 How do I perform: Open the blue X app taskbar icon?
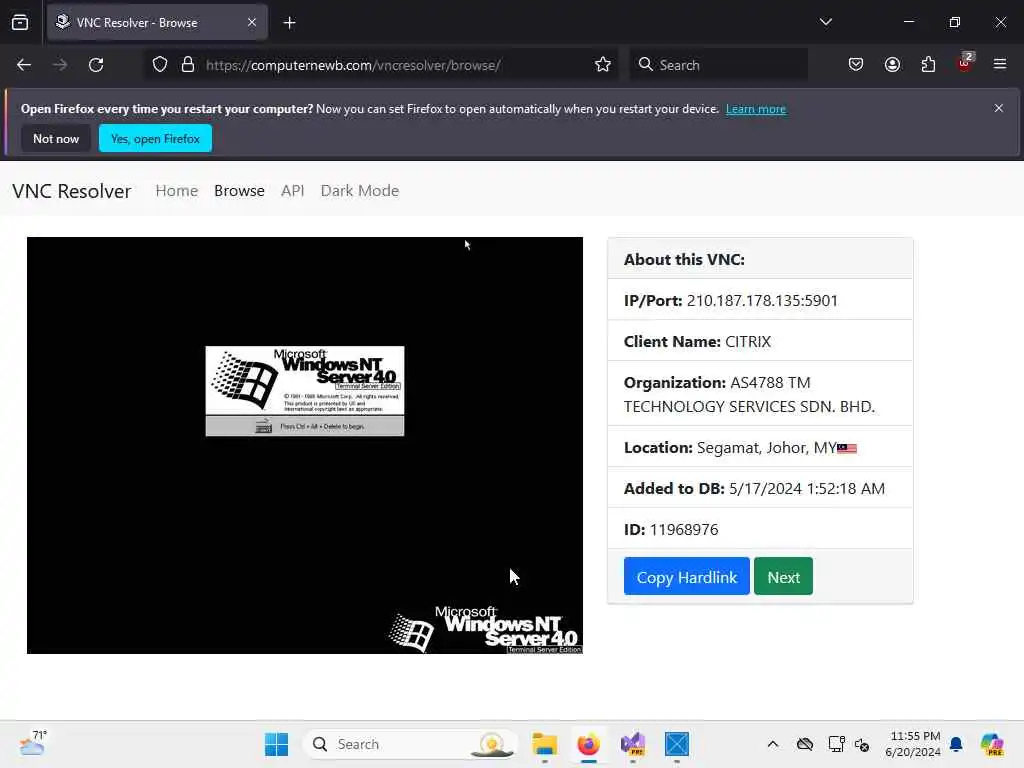(677, 744)
